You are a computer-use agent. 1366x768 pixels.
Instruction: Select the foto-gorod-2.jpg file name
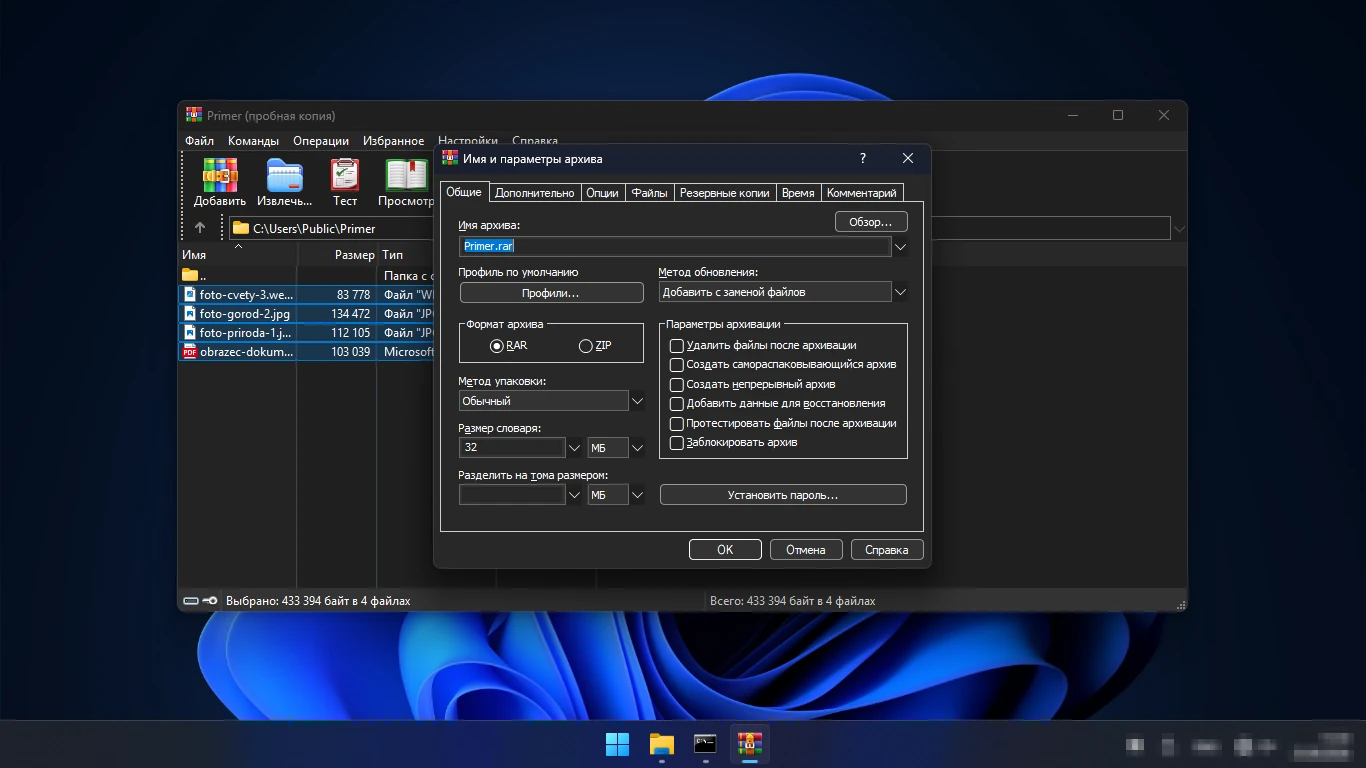(x=245, y=314)
